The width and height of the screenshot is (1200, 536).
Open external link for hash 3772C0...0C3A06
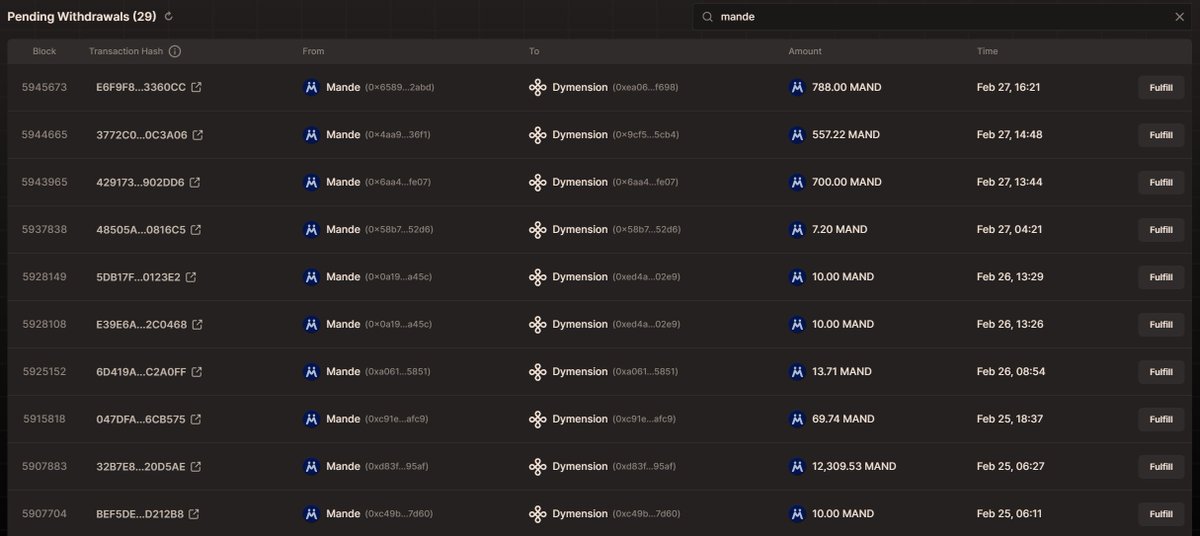coord(197,135)
